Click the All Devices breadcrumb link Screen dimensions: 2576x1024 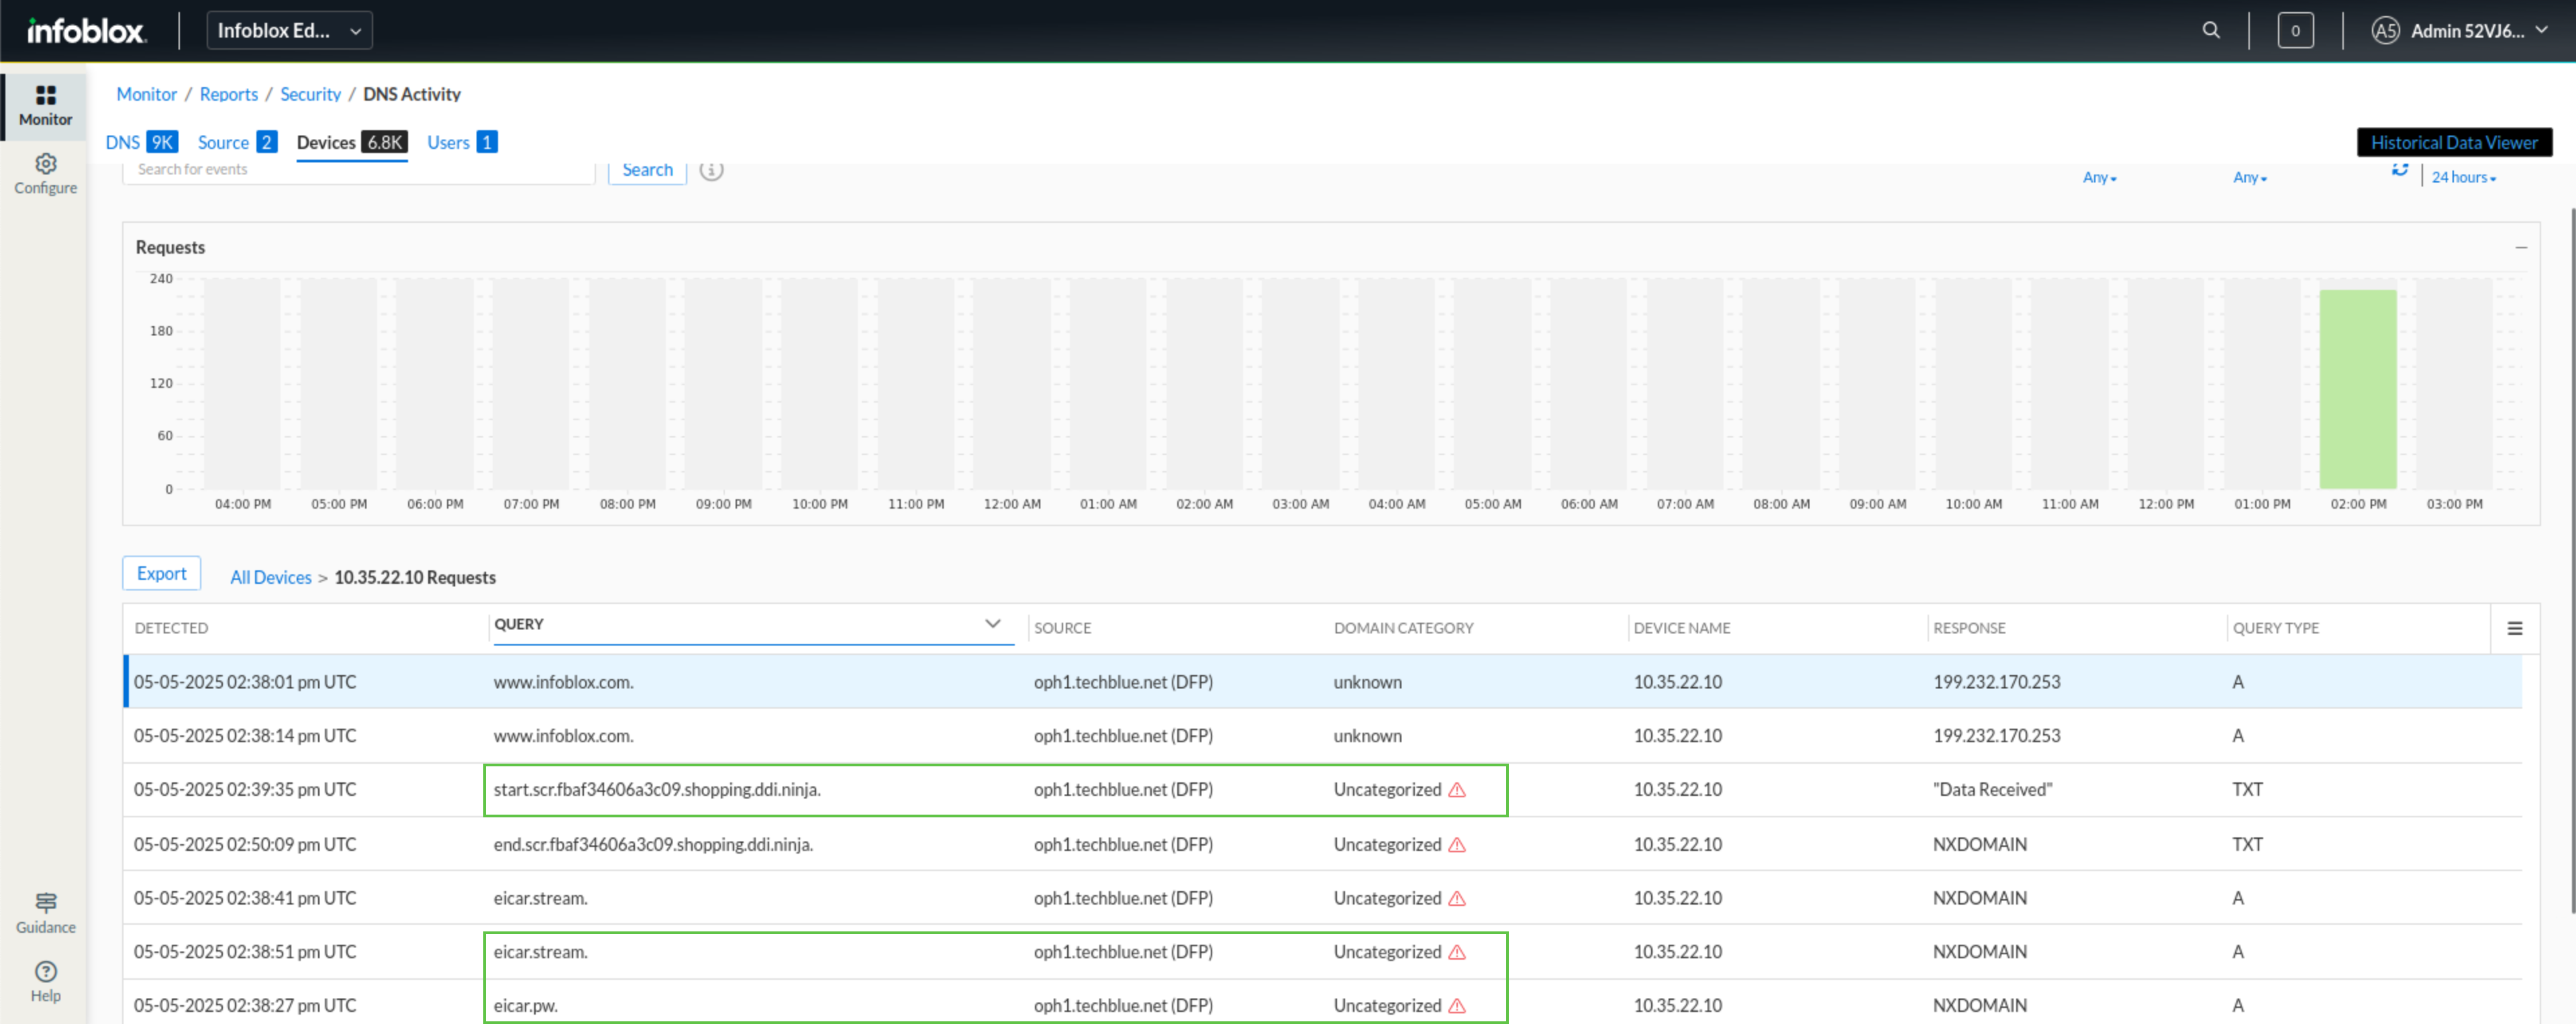point(270,577)
